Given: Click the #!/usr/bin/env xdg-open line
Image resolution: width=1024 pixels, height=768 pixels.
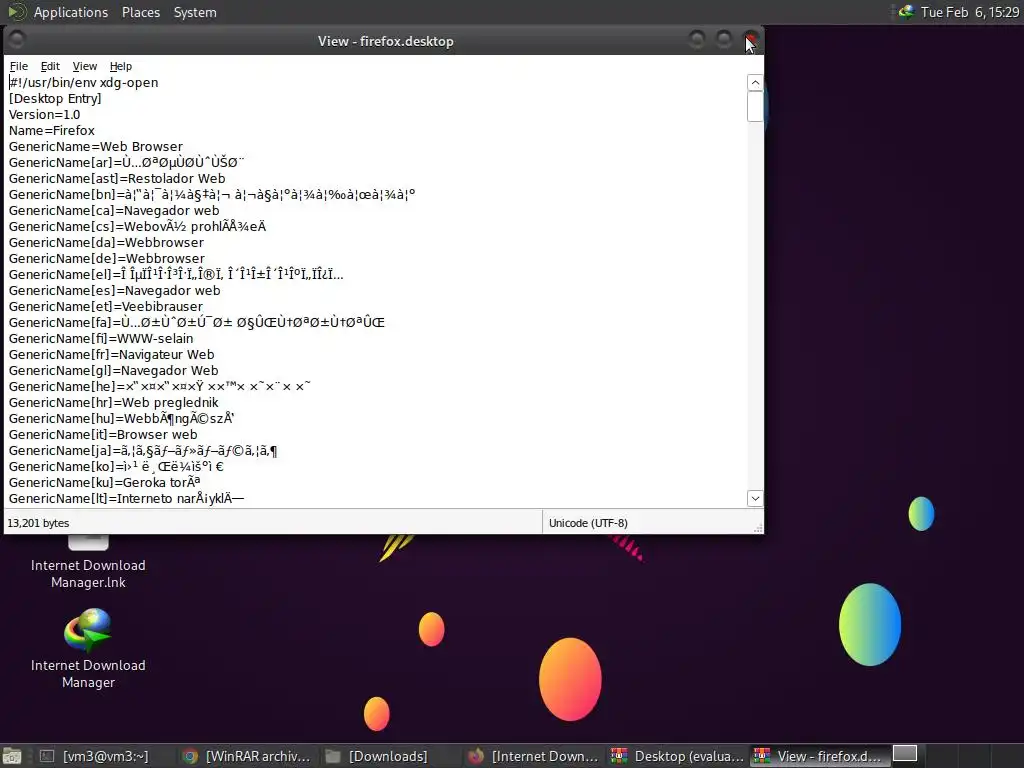Looking at the screenshot, I should 84,82.
